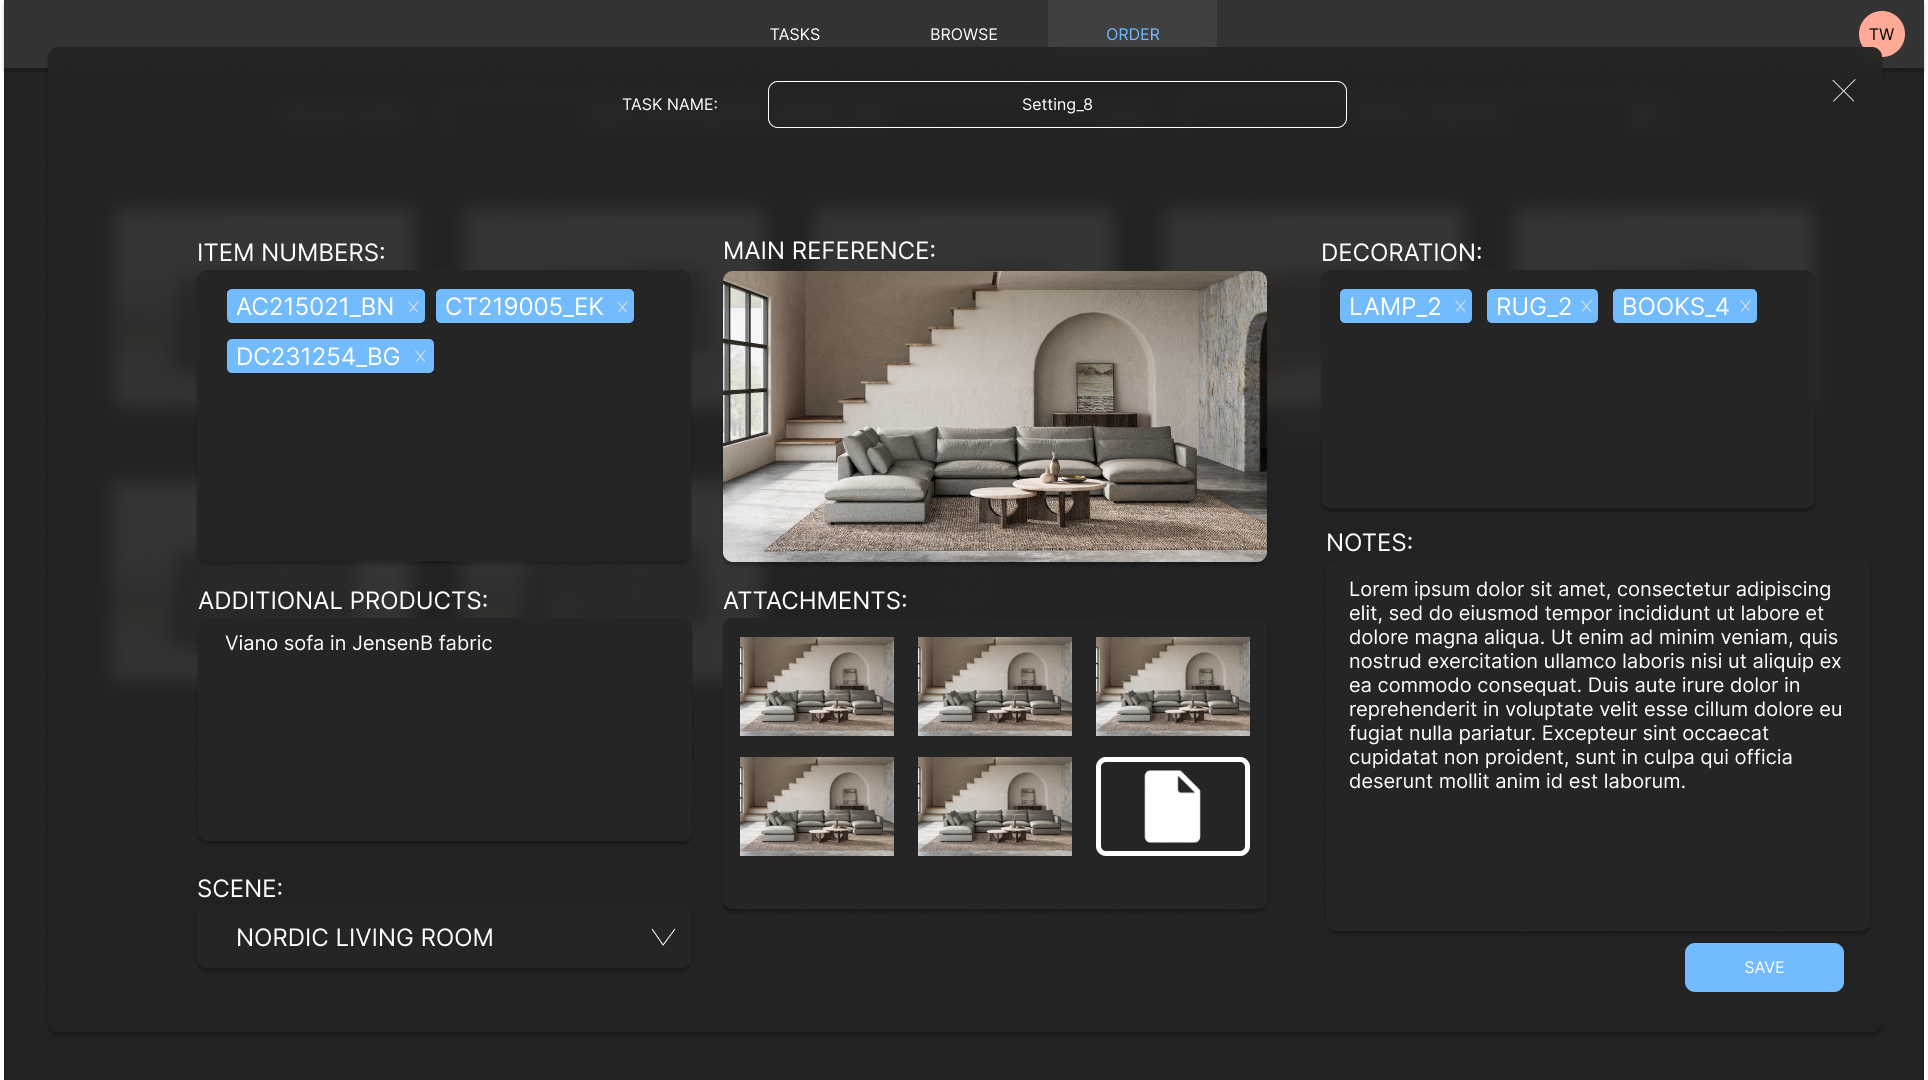The width and height of the screenshot is (1928, 1080).
Task: Click into the Lorem ipsum notes text area
Action: (x=1597, y=746)
